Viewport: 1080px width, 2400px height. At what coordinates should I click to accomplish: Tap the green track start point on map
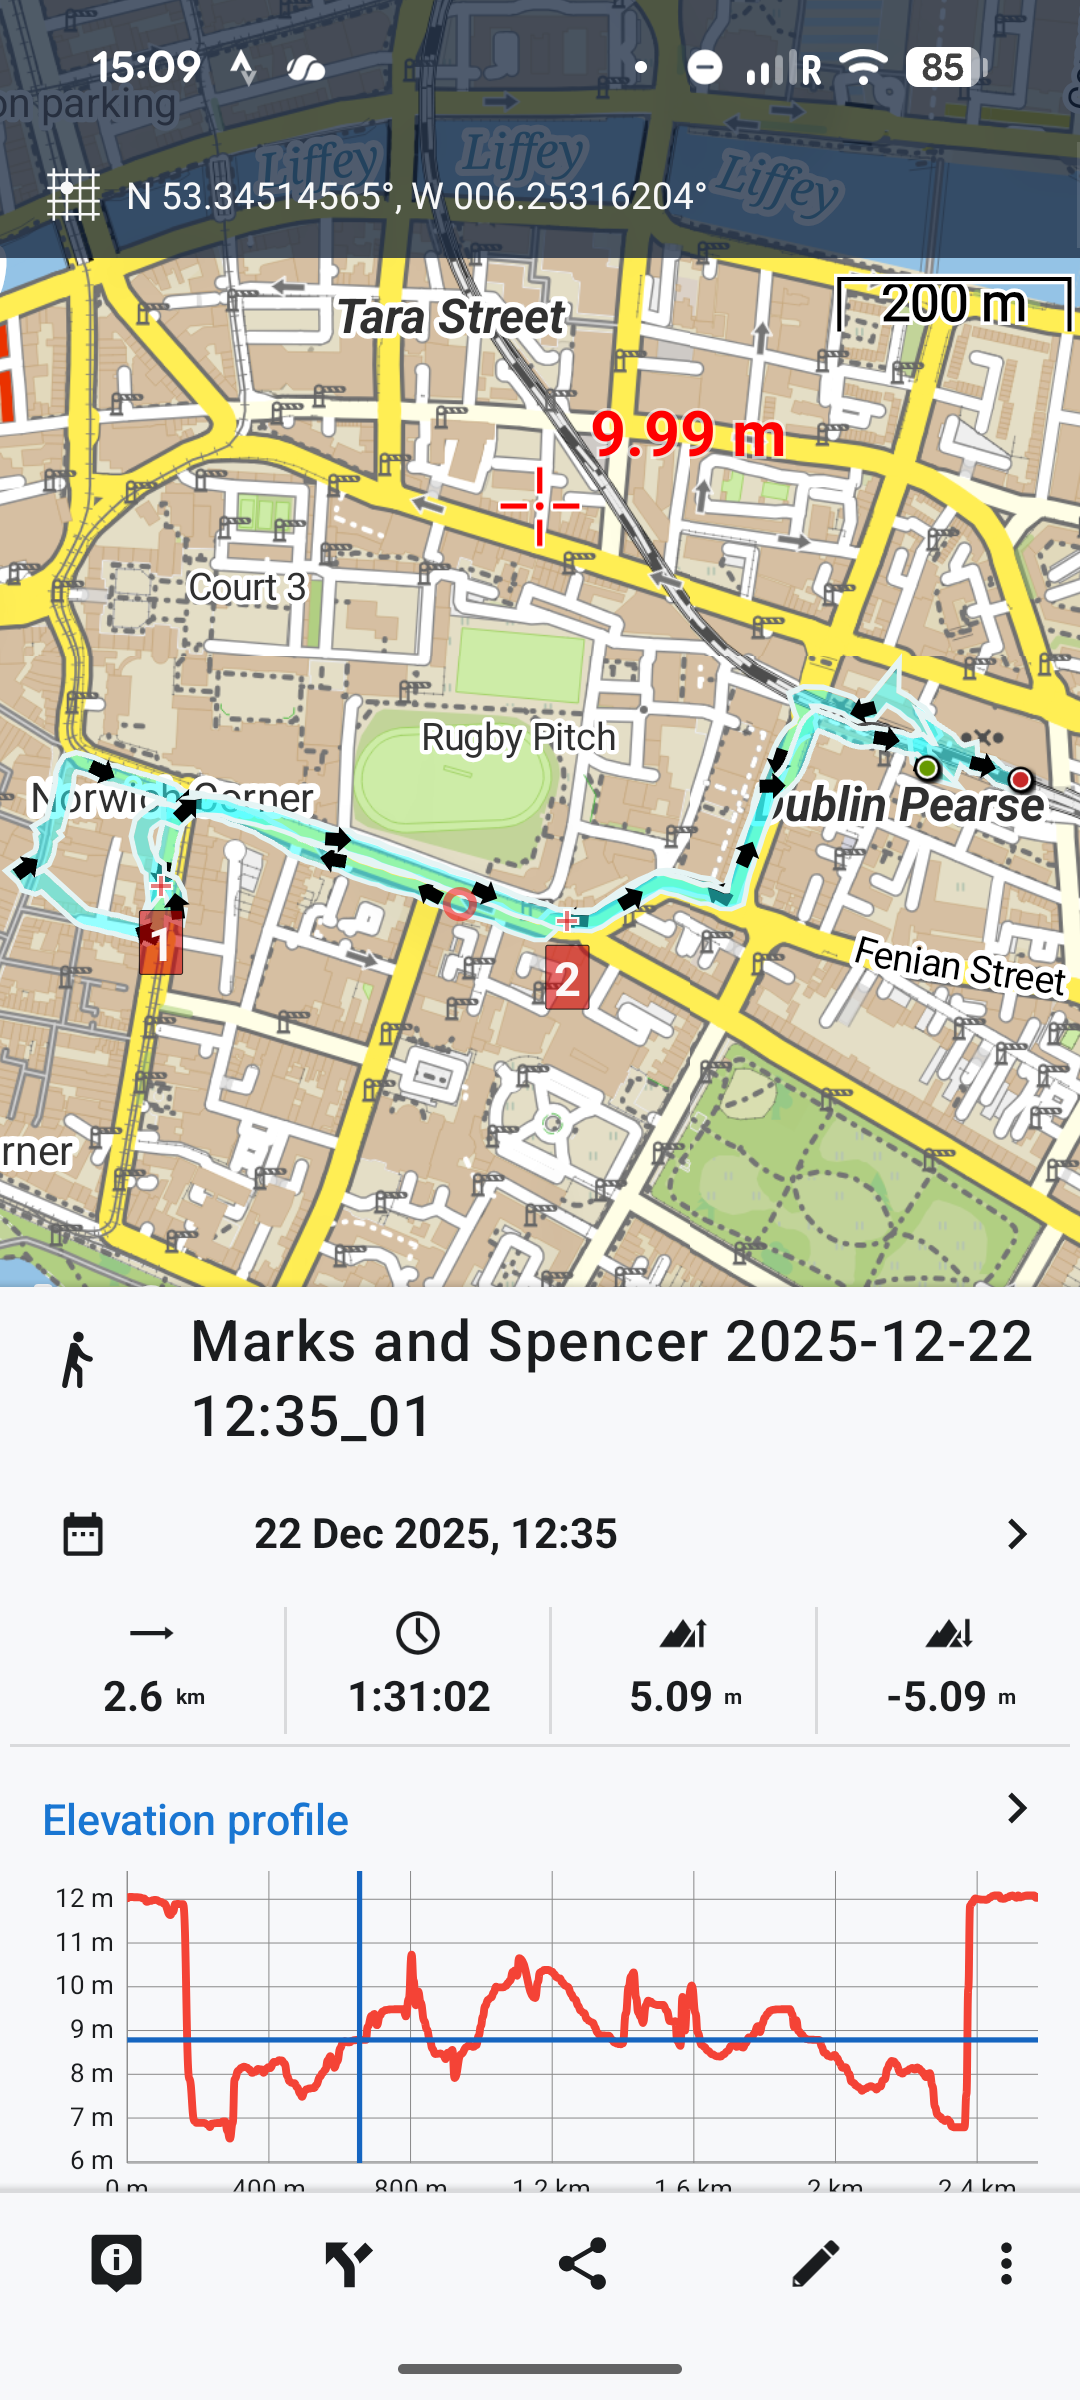point(927,768)
